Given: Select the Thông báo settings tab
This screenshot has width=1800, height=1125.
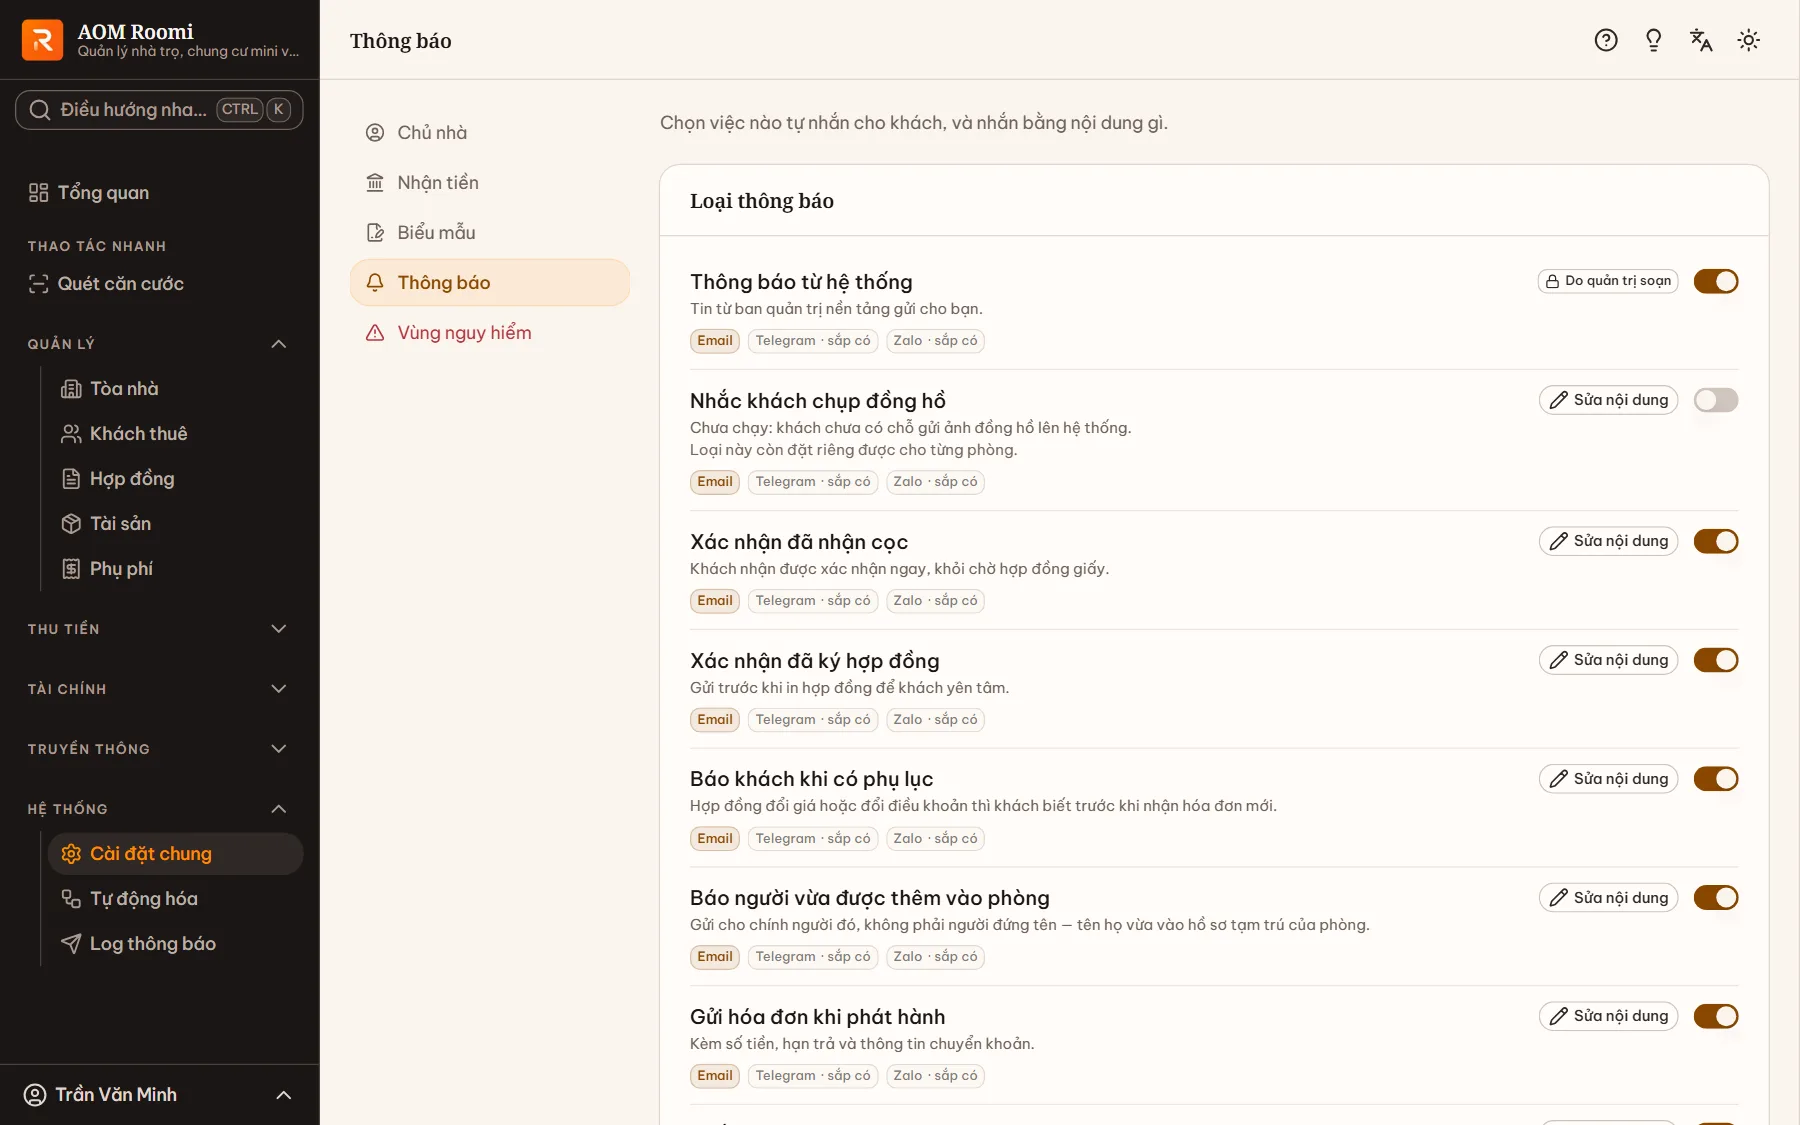Looking at the screenshot, I should 490,283.
